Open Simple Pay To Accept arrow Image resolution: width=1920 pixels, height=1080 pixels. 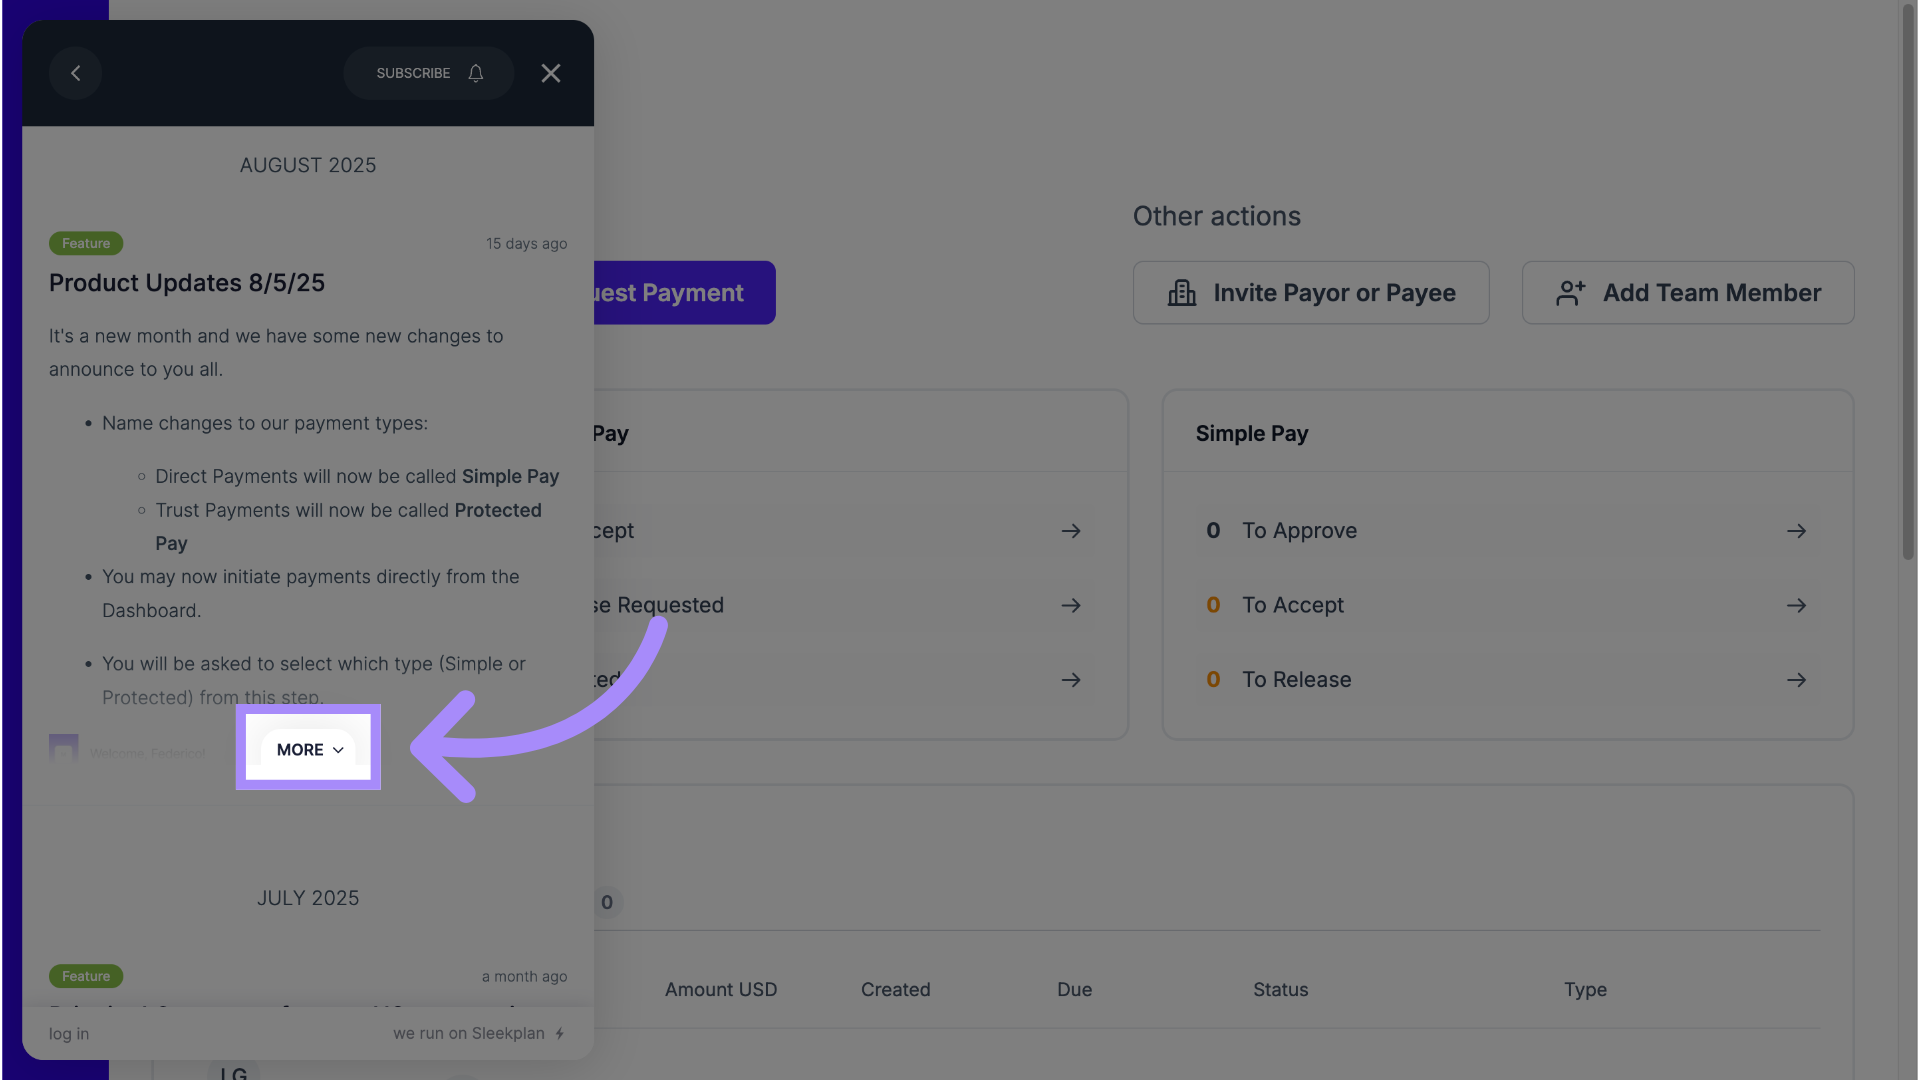[1796, 606]
